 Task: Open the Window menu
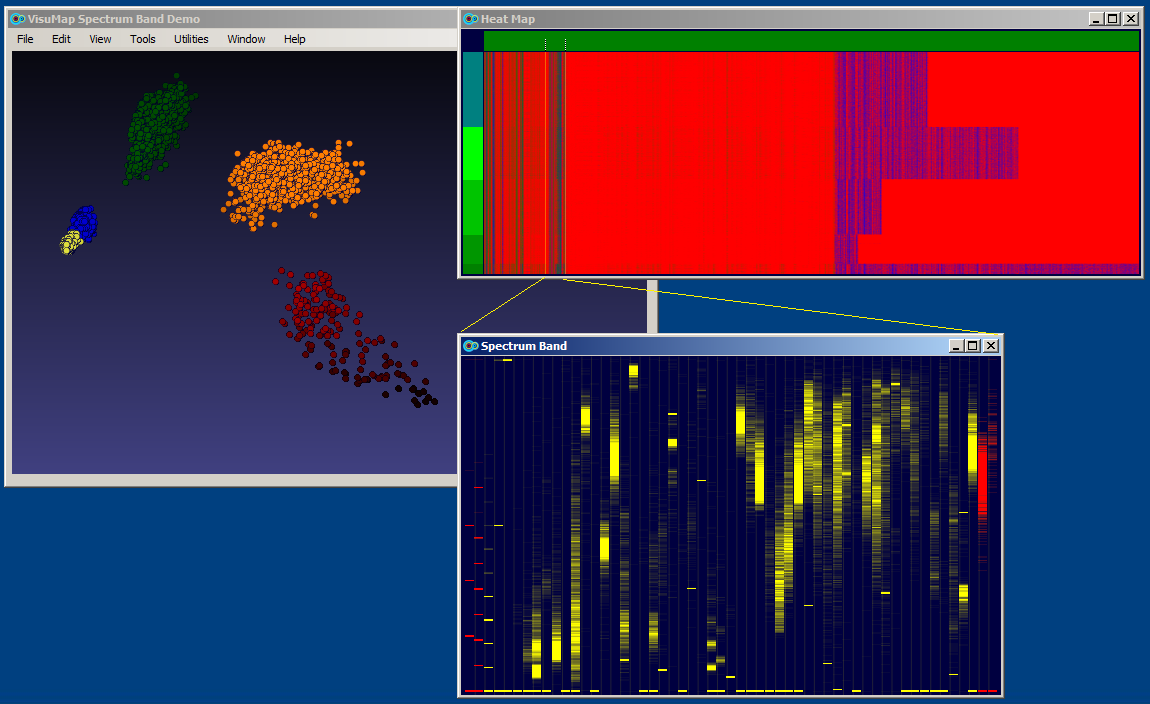point(246,39)
